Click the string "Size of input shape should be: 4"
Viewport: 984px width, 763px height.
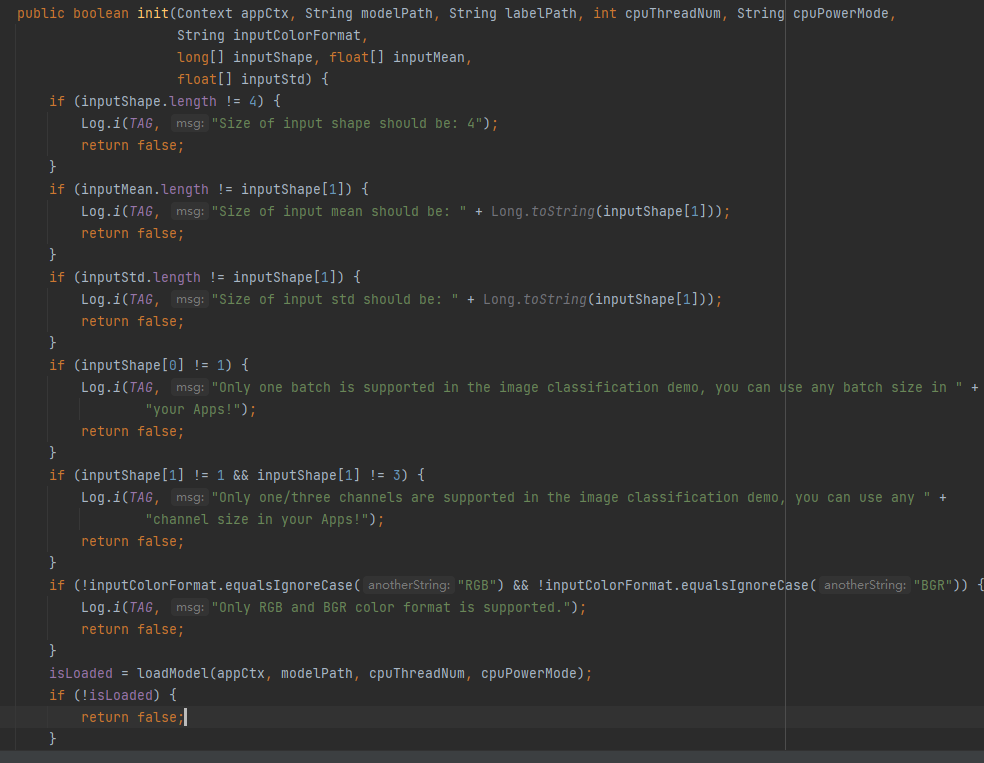(x=346, y=123)
